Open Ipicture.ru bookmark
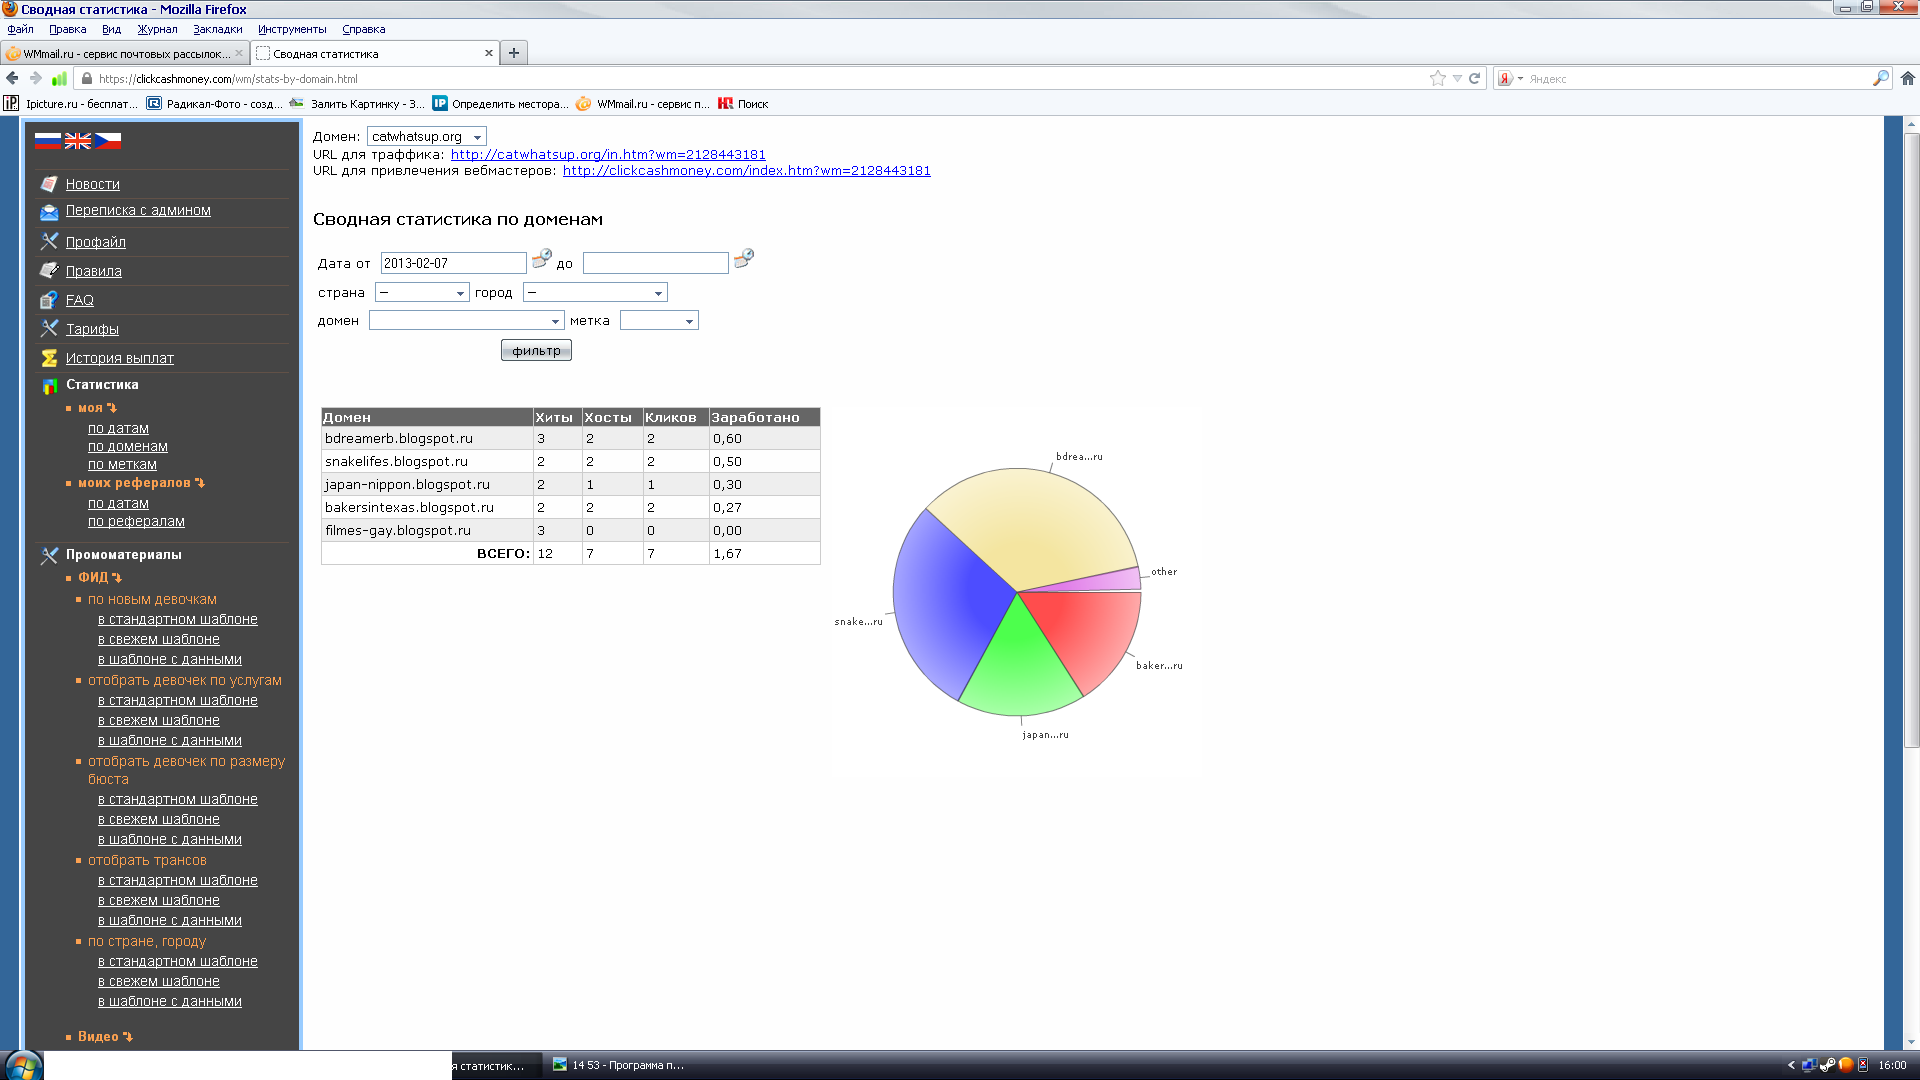The image size is (1920, 1080). click(71, 103)
